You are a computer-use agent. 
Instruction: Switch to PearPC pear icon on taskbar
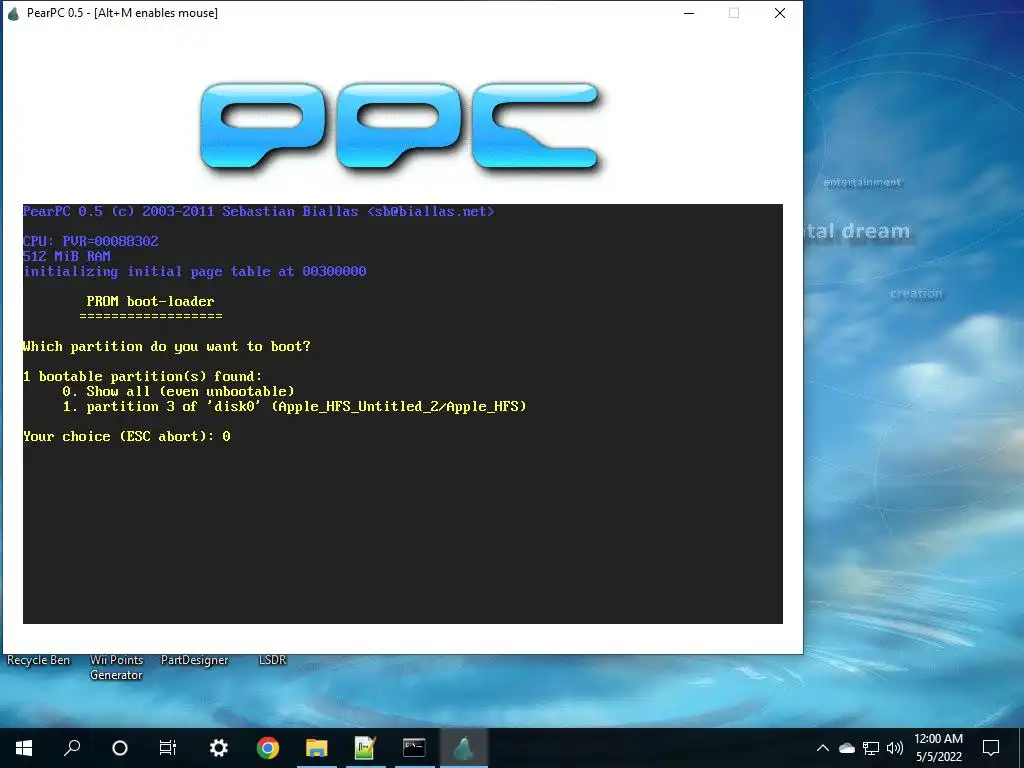coord(464,748)
